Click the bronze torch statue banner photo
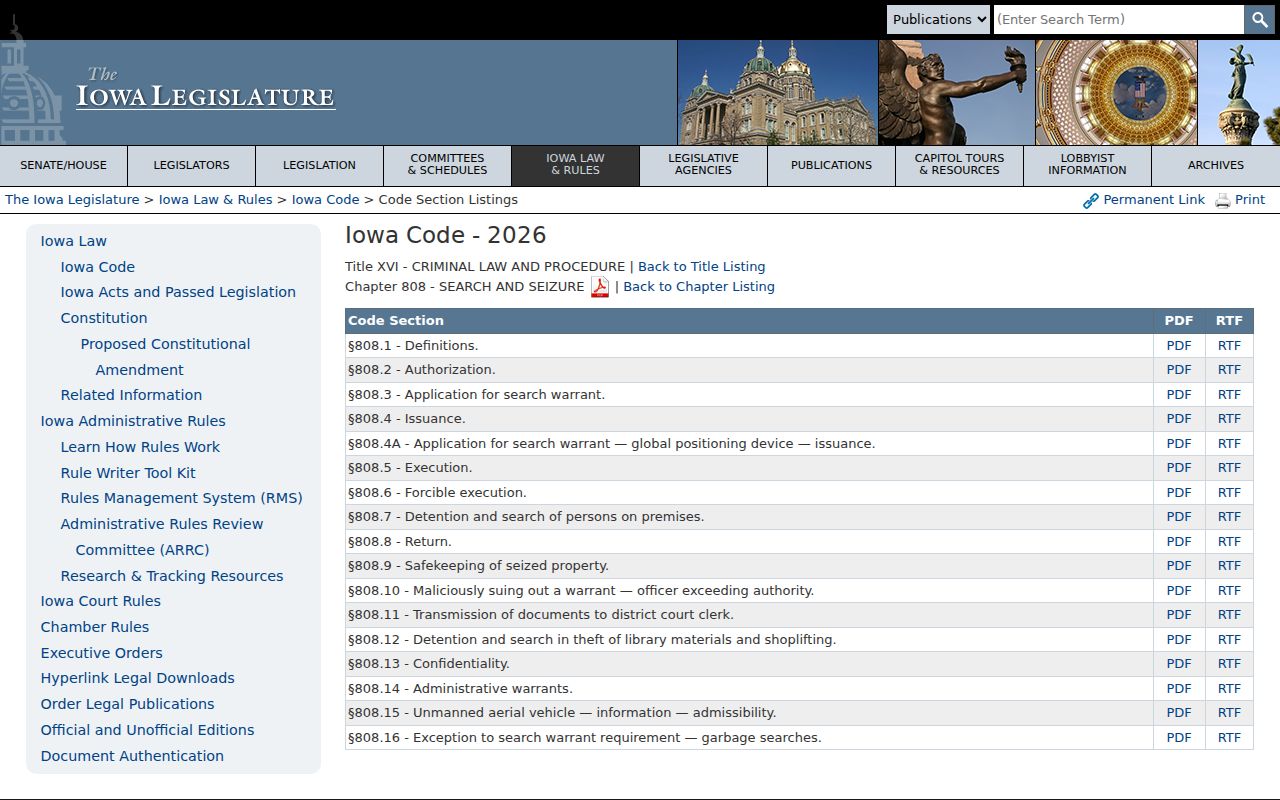1280x800 pixels. click(x=956, y=93)
